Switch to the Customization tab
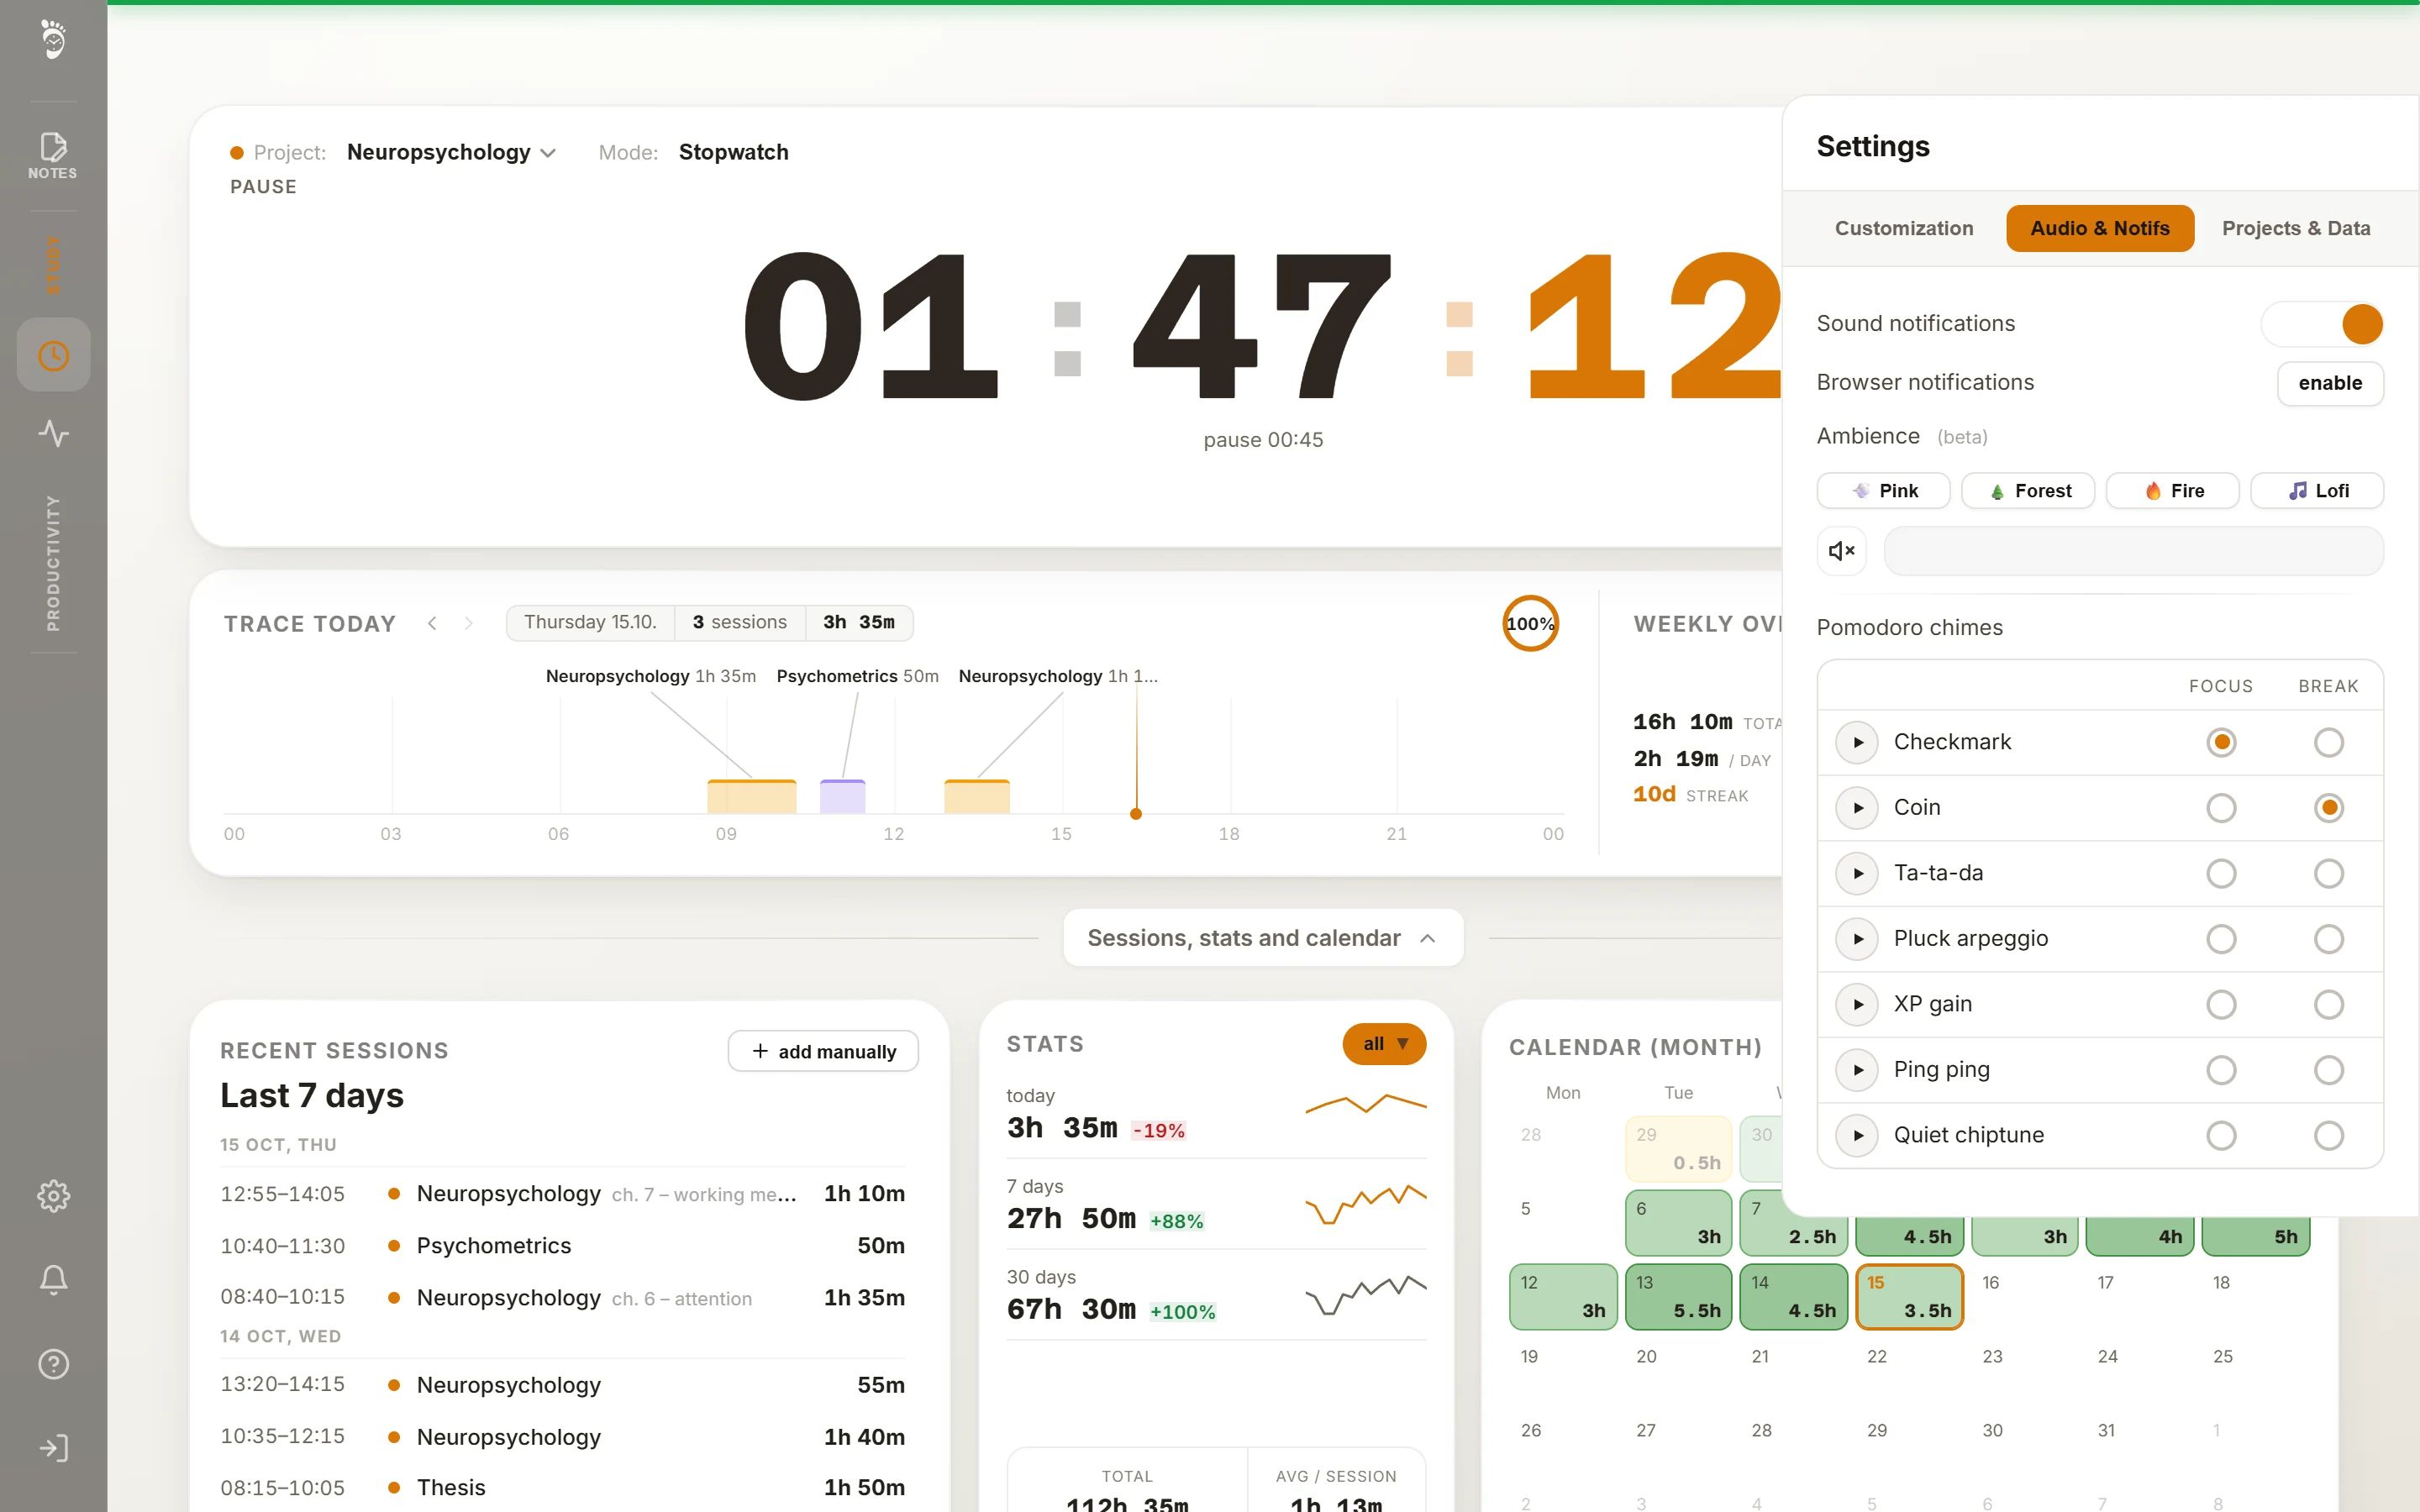The width and height of the screenshot is (2420, 1512). point(1904,228)
